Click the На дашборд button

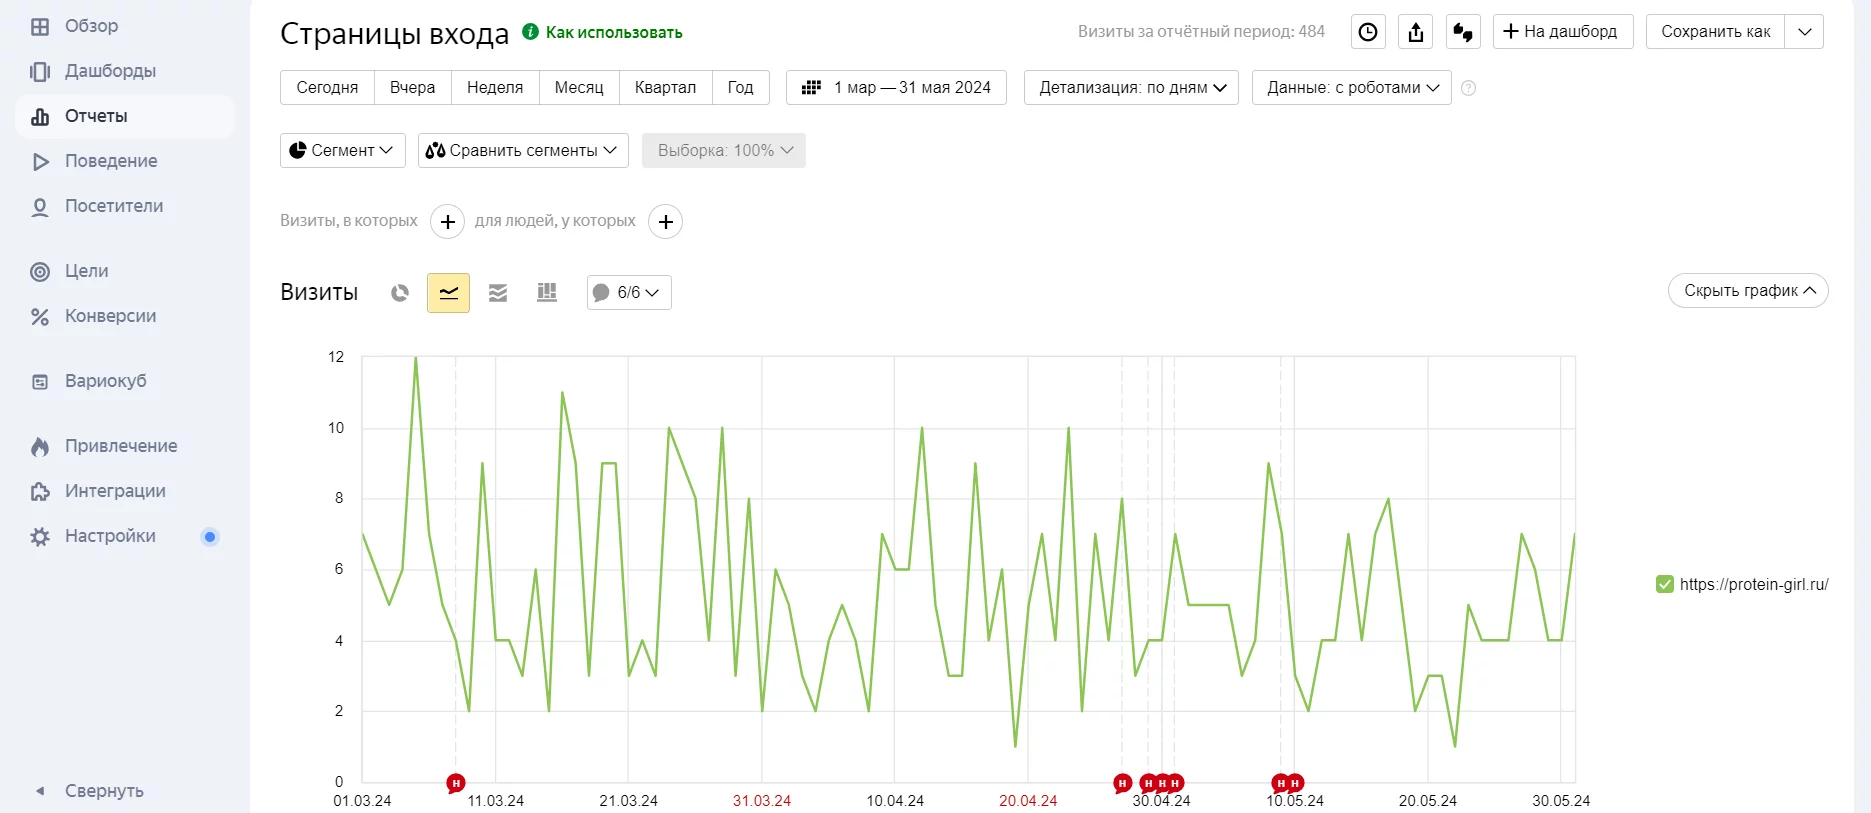click(x=1562, y=32)
